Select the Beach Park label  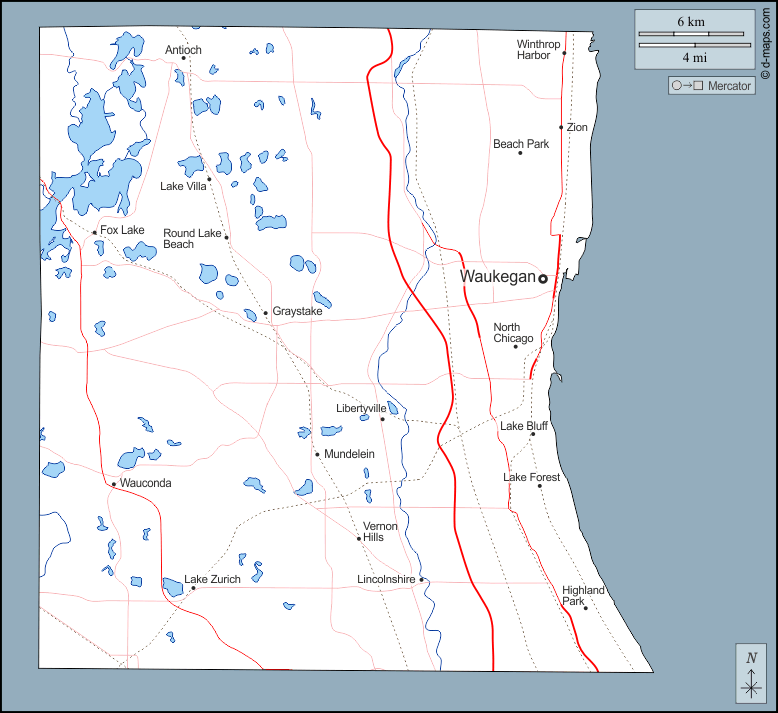pyautogui.click(x=521, y=144)
